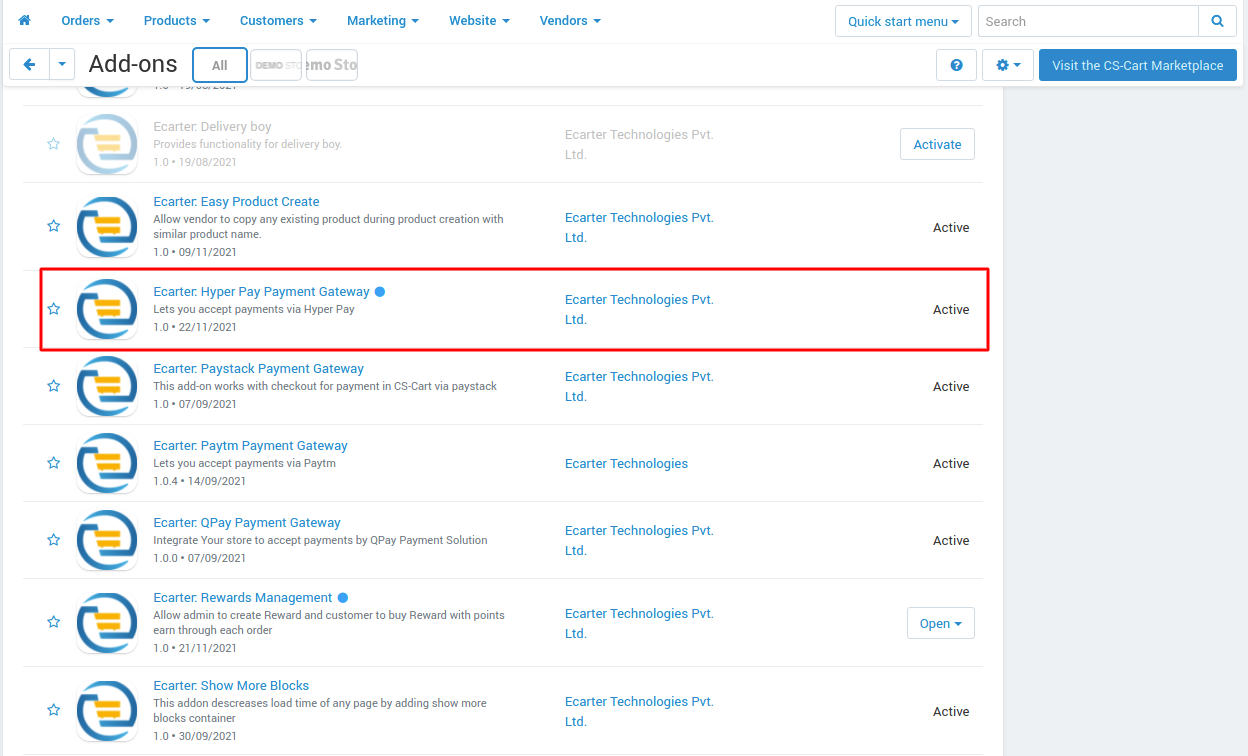Click developer name in Hyper Pay row
1248x756 pixels.
coord(639,310)
